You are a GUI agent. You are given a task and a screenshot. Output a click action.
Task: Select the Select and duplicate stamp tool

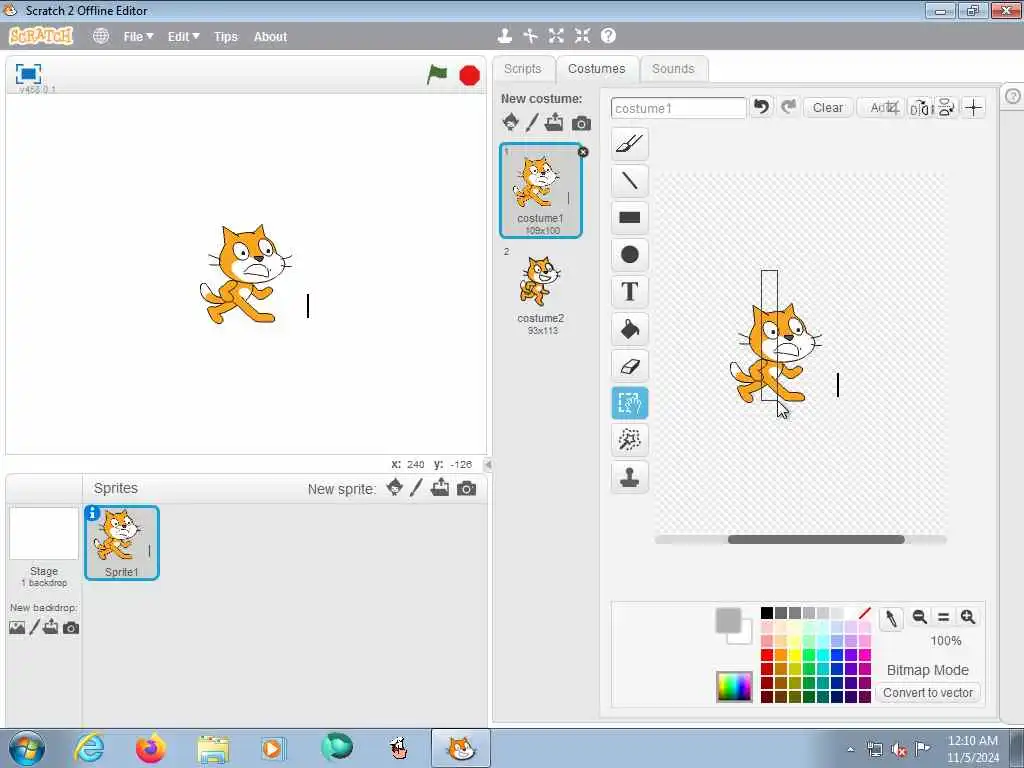click(x=630, y=477)
